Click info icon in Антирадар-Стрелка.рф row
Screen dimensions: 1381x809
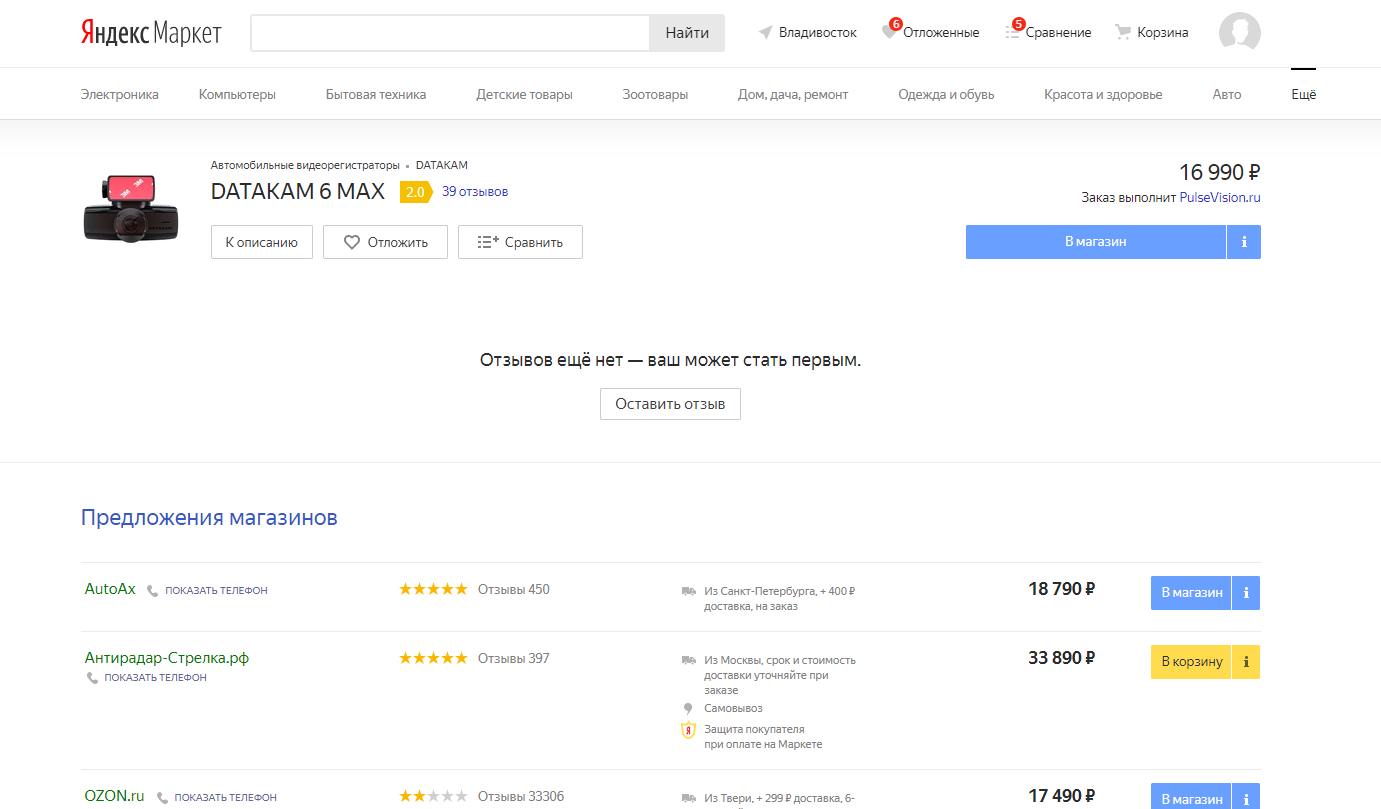tap(1246, 662)
